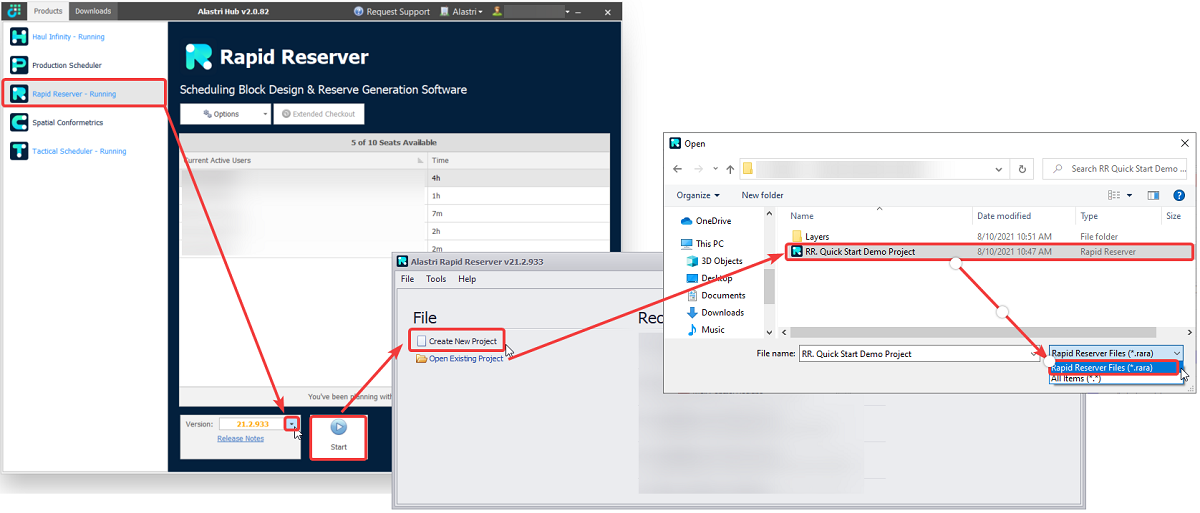
Task: Click the File name input field
Action: pos(920,353)
